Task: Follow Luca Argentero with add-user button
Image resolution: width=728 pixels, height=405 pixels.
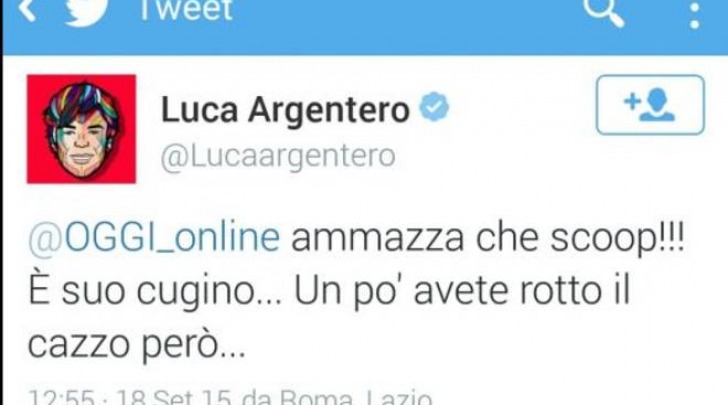Action: coord(650,105)
